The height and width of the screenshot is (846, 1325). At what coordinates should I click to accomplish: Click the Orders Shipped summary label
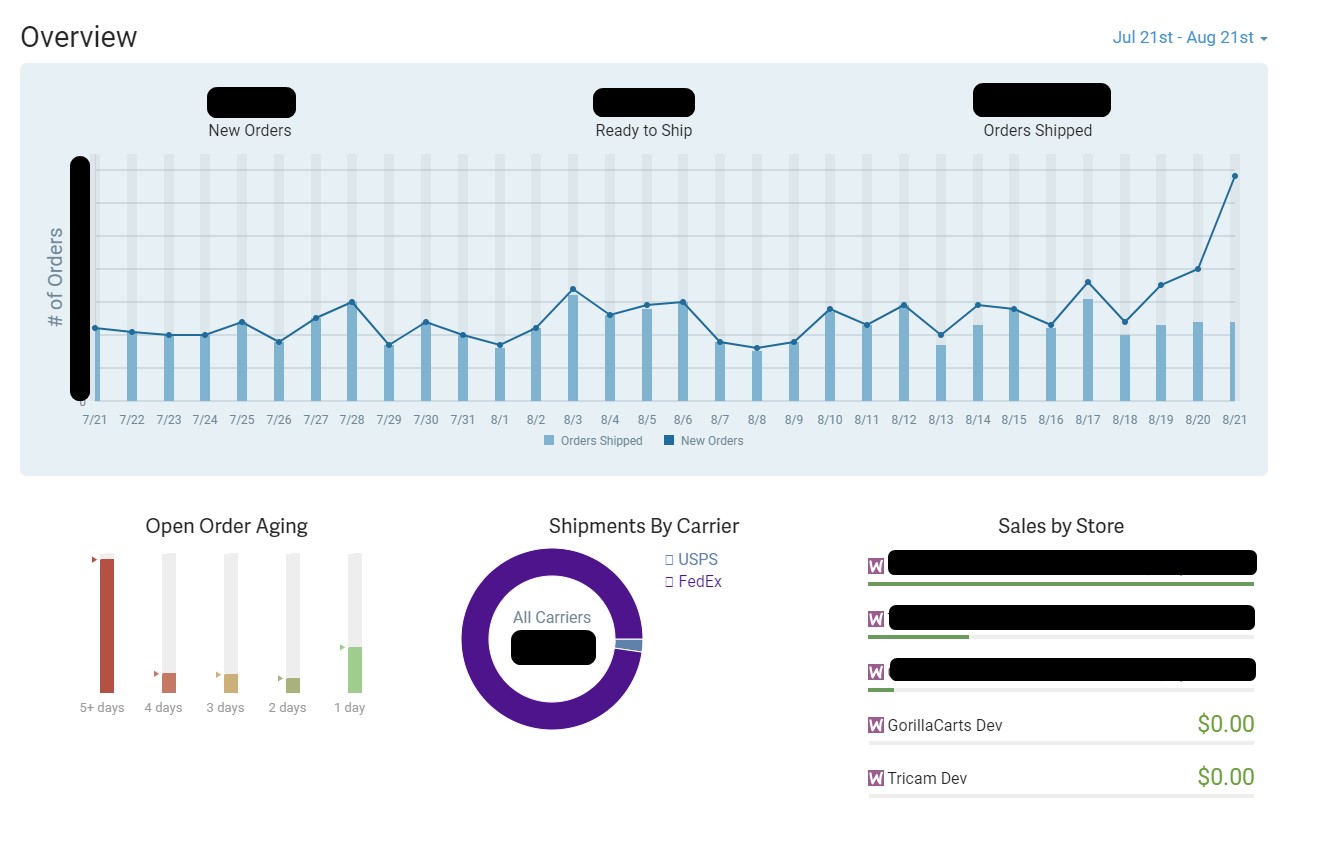coord(1038,130)
